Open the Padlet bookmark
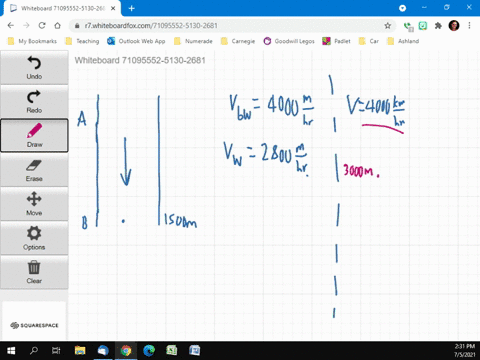The width and height of the screenshot is (480, 360). tap(336, 41)
